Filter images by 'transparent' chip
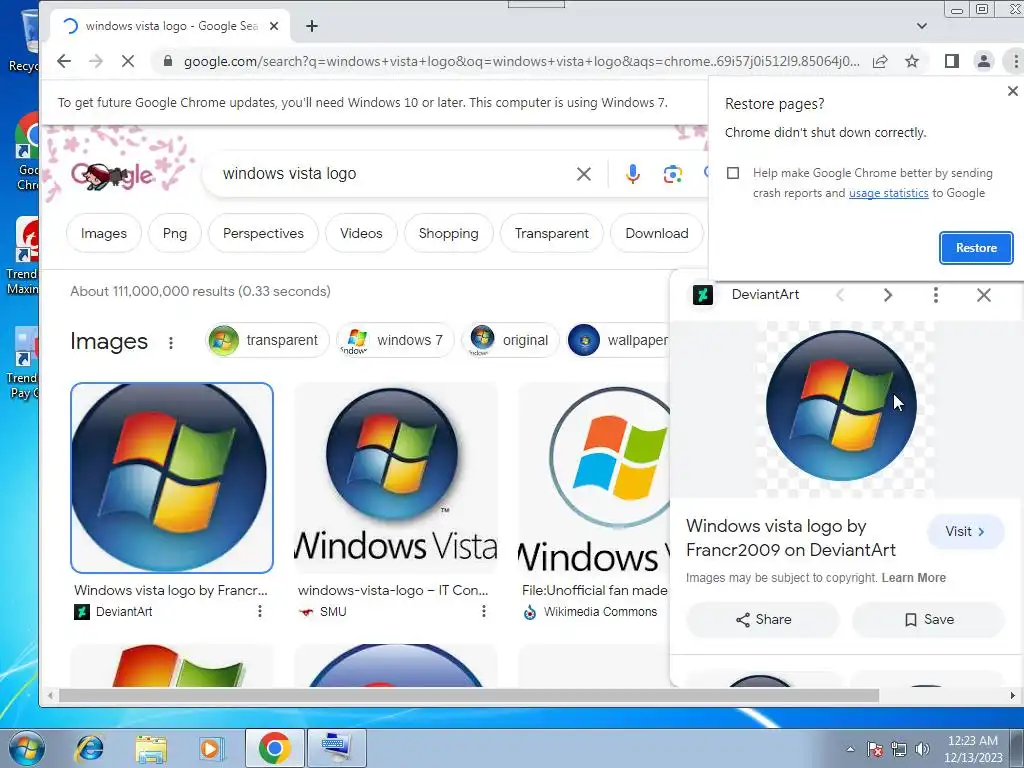 pyautogui.click(x=267, y=340)
